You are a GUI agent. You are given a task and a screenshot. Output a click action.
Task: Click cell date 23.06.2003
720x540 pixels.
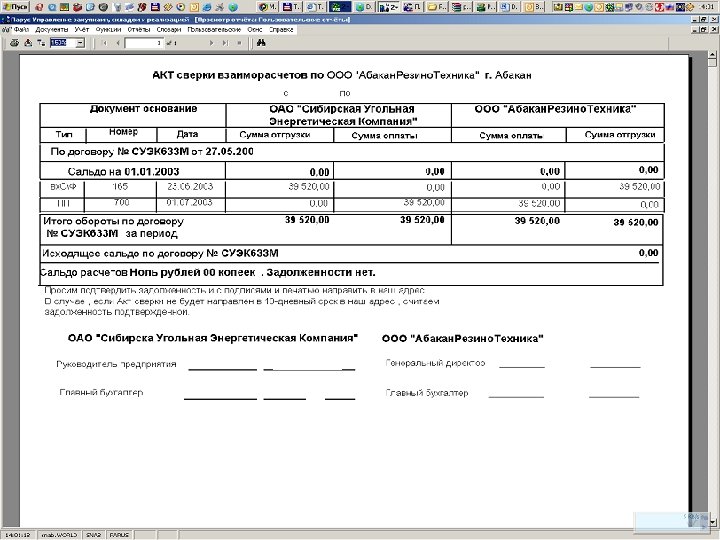click(190, 187)
